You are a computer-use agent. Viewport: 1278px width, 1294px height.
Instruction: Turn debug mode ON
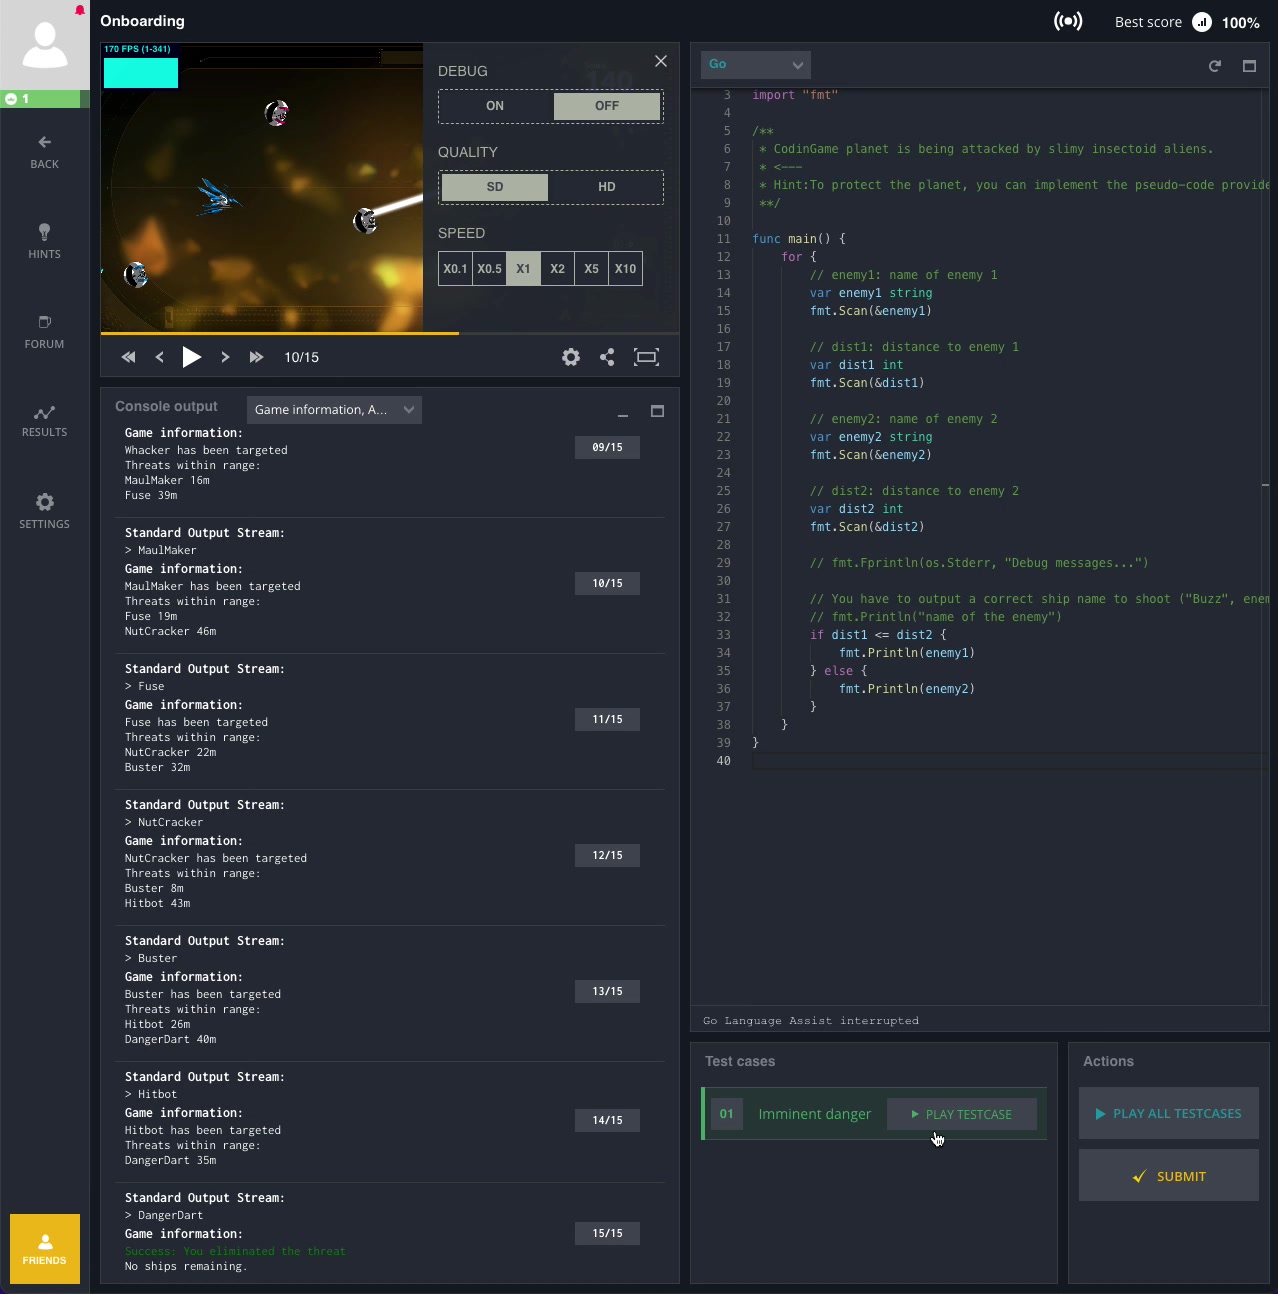click(x=495, y=106)
